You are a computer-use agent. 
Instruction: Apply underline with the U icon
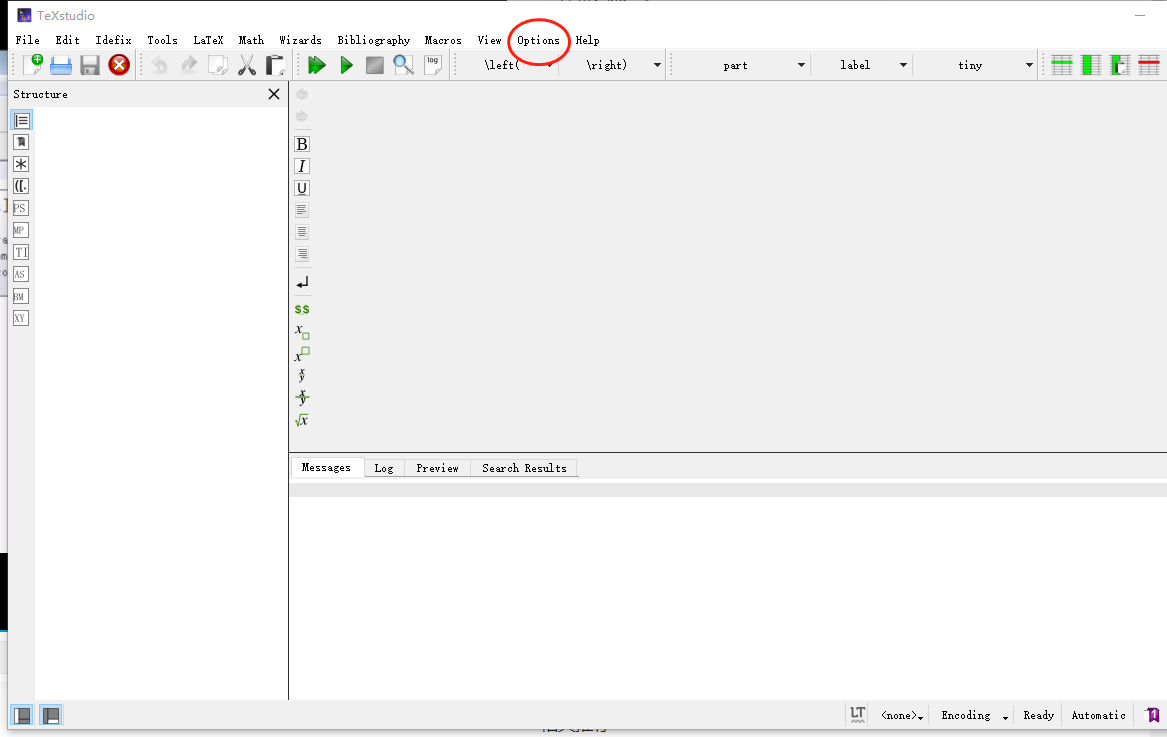(x=301, y=188)
